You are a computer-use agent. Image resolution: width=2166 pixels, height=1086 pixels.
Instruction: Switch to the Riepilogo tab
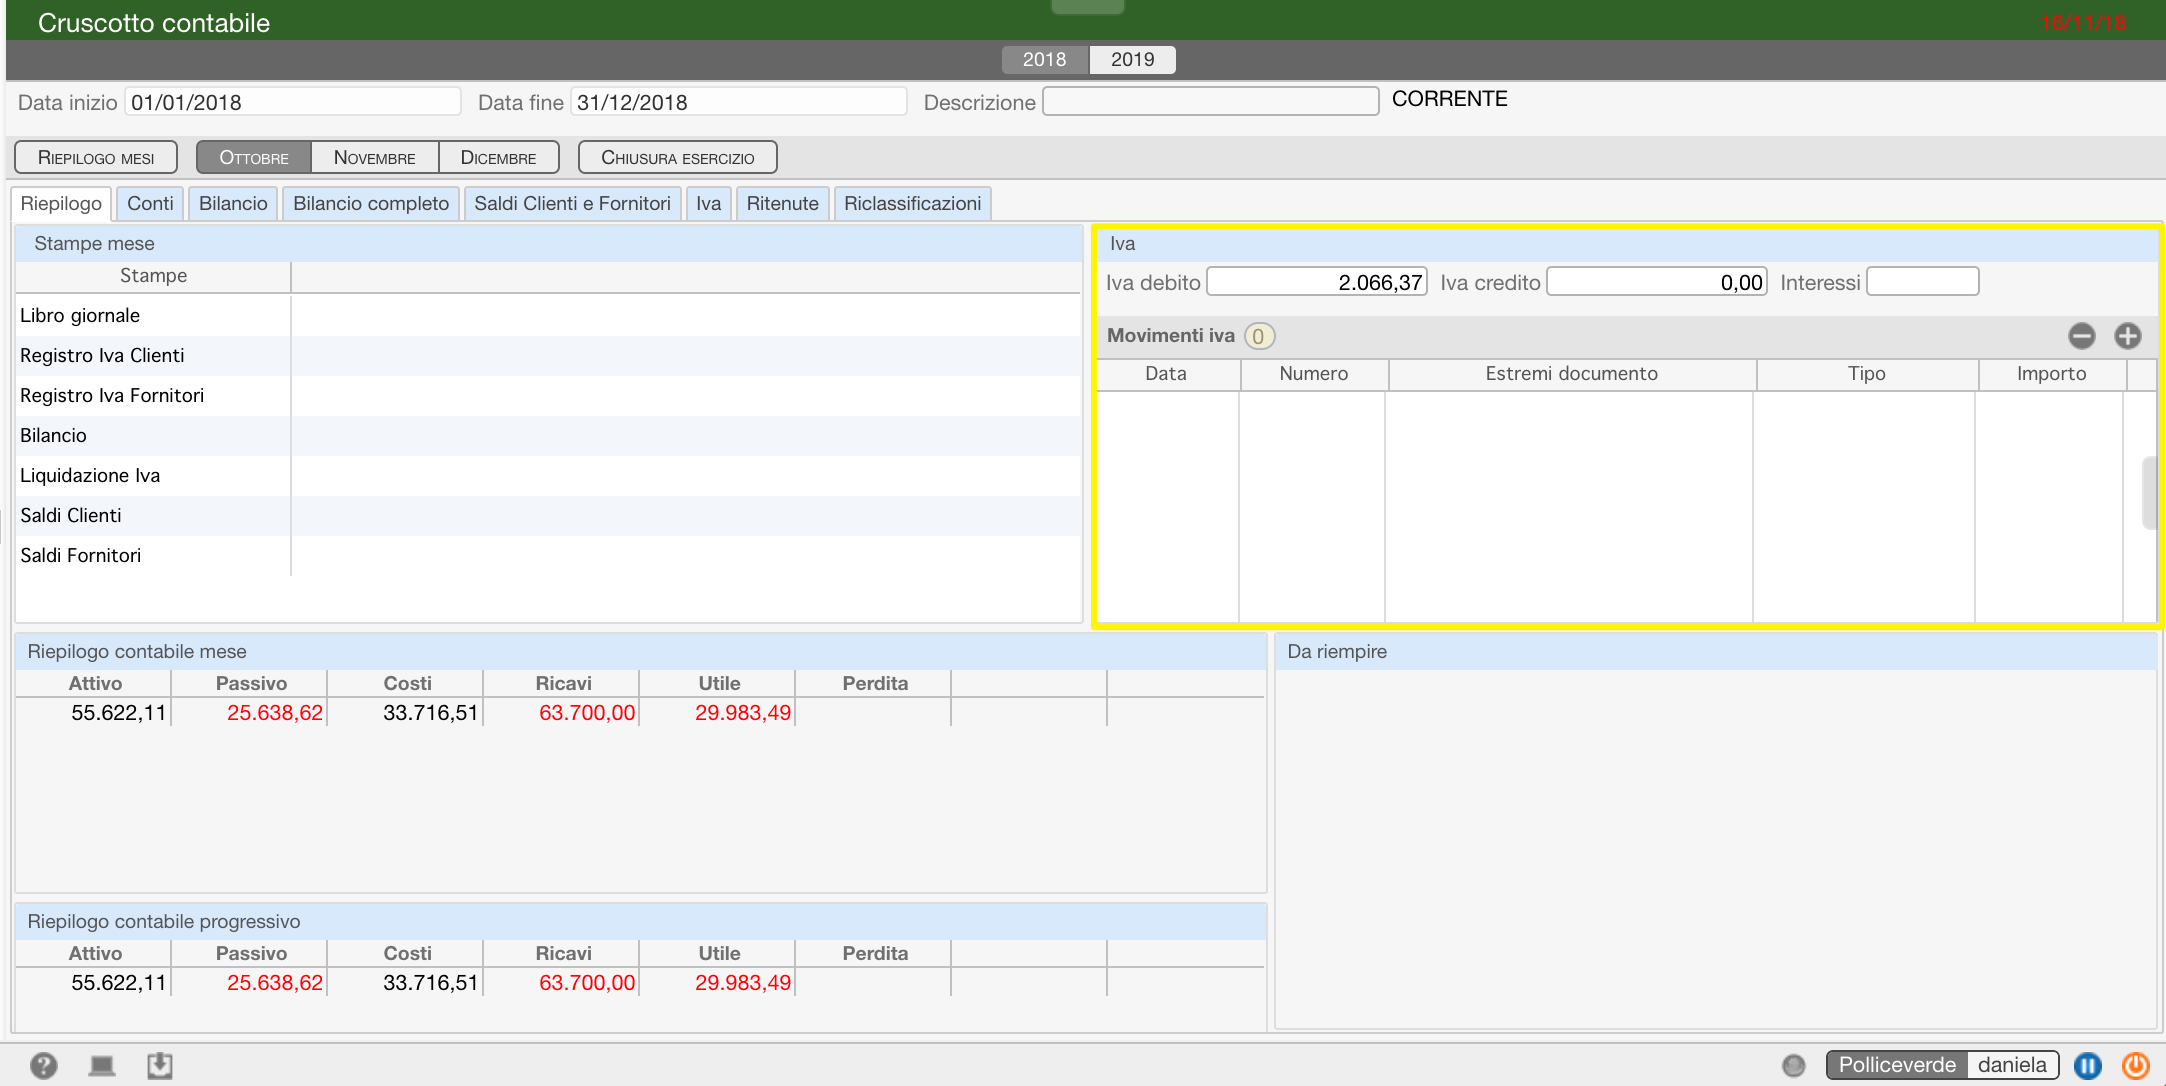(61, 204)
